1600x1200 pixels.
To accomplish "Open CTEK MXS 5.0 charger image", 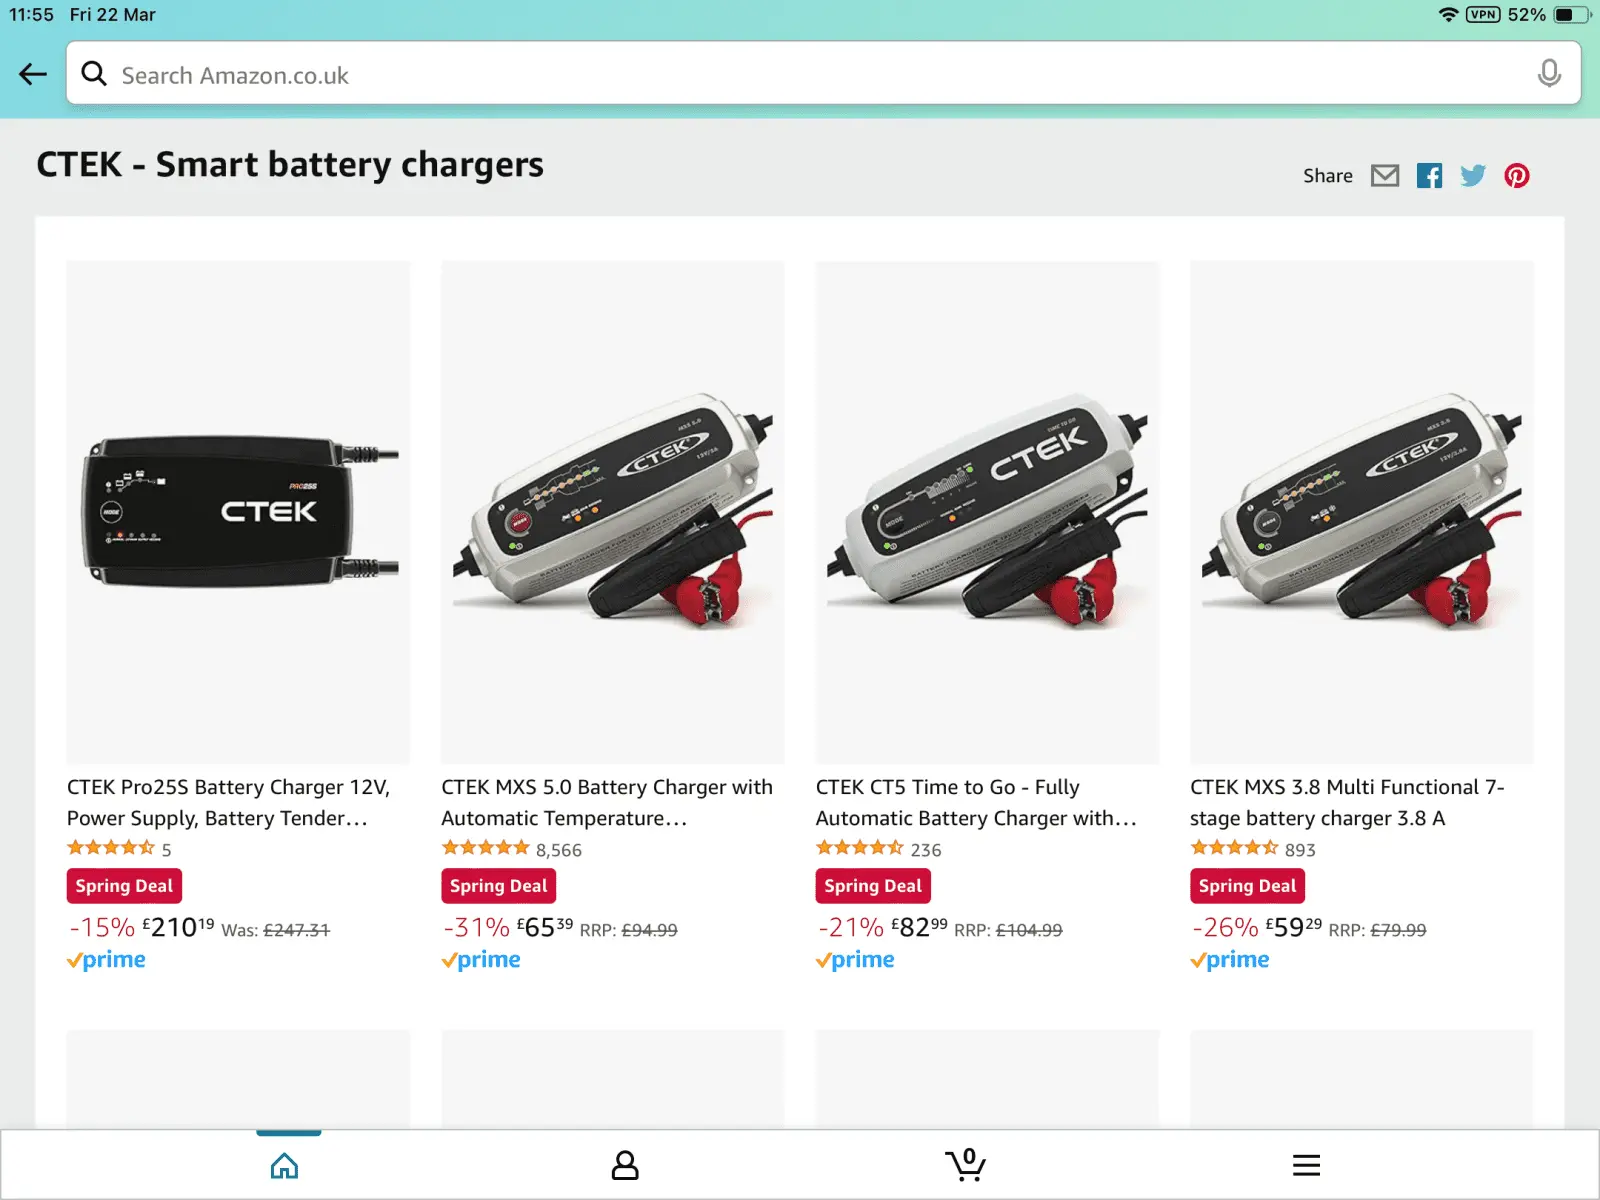I will (x=612, y=512).
